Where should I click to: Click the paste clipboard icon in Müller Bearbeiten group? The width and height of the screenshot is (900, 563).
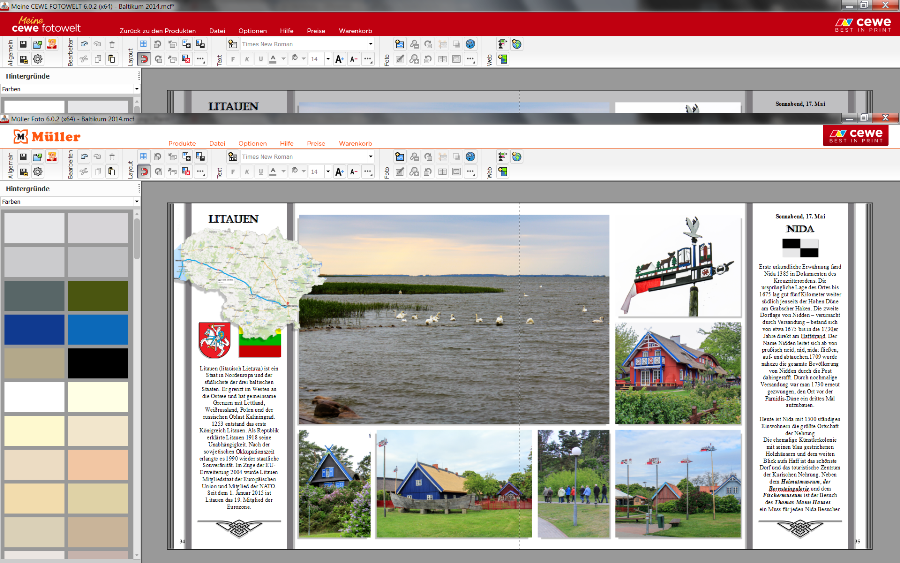click(x=113, y=172)
